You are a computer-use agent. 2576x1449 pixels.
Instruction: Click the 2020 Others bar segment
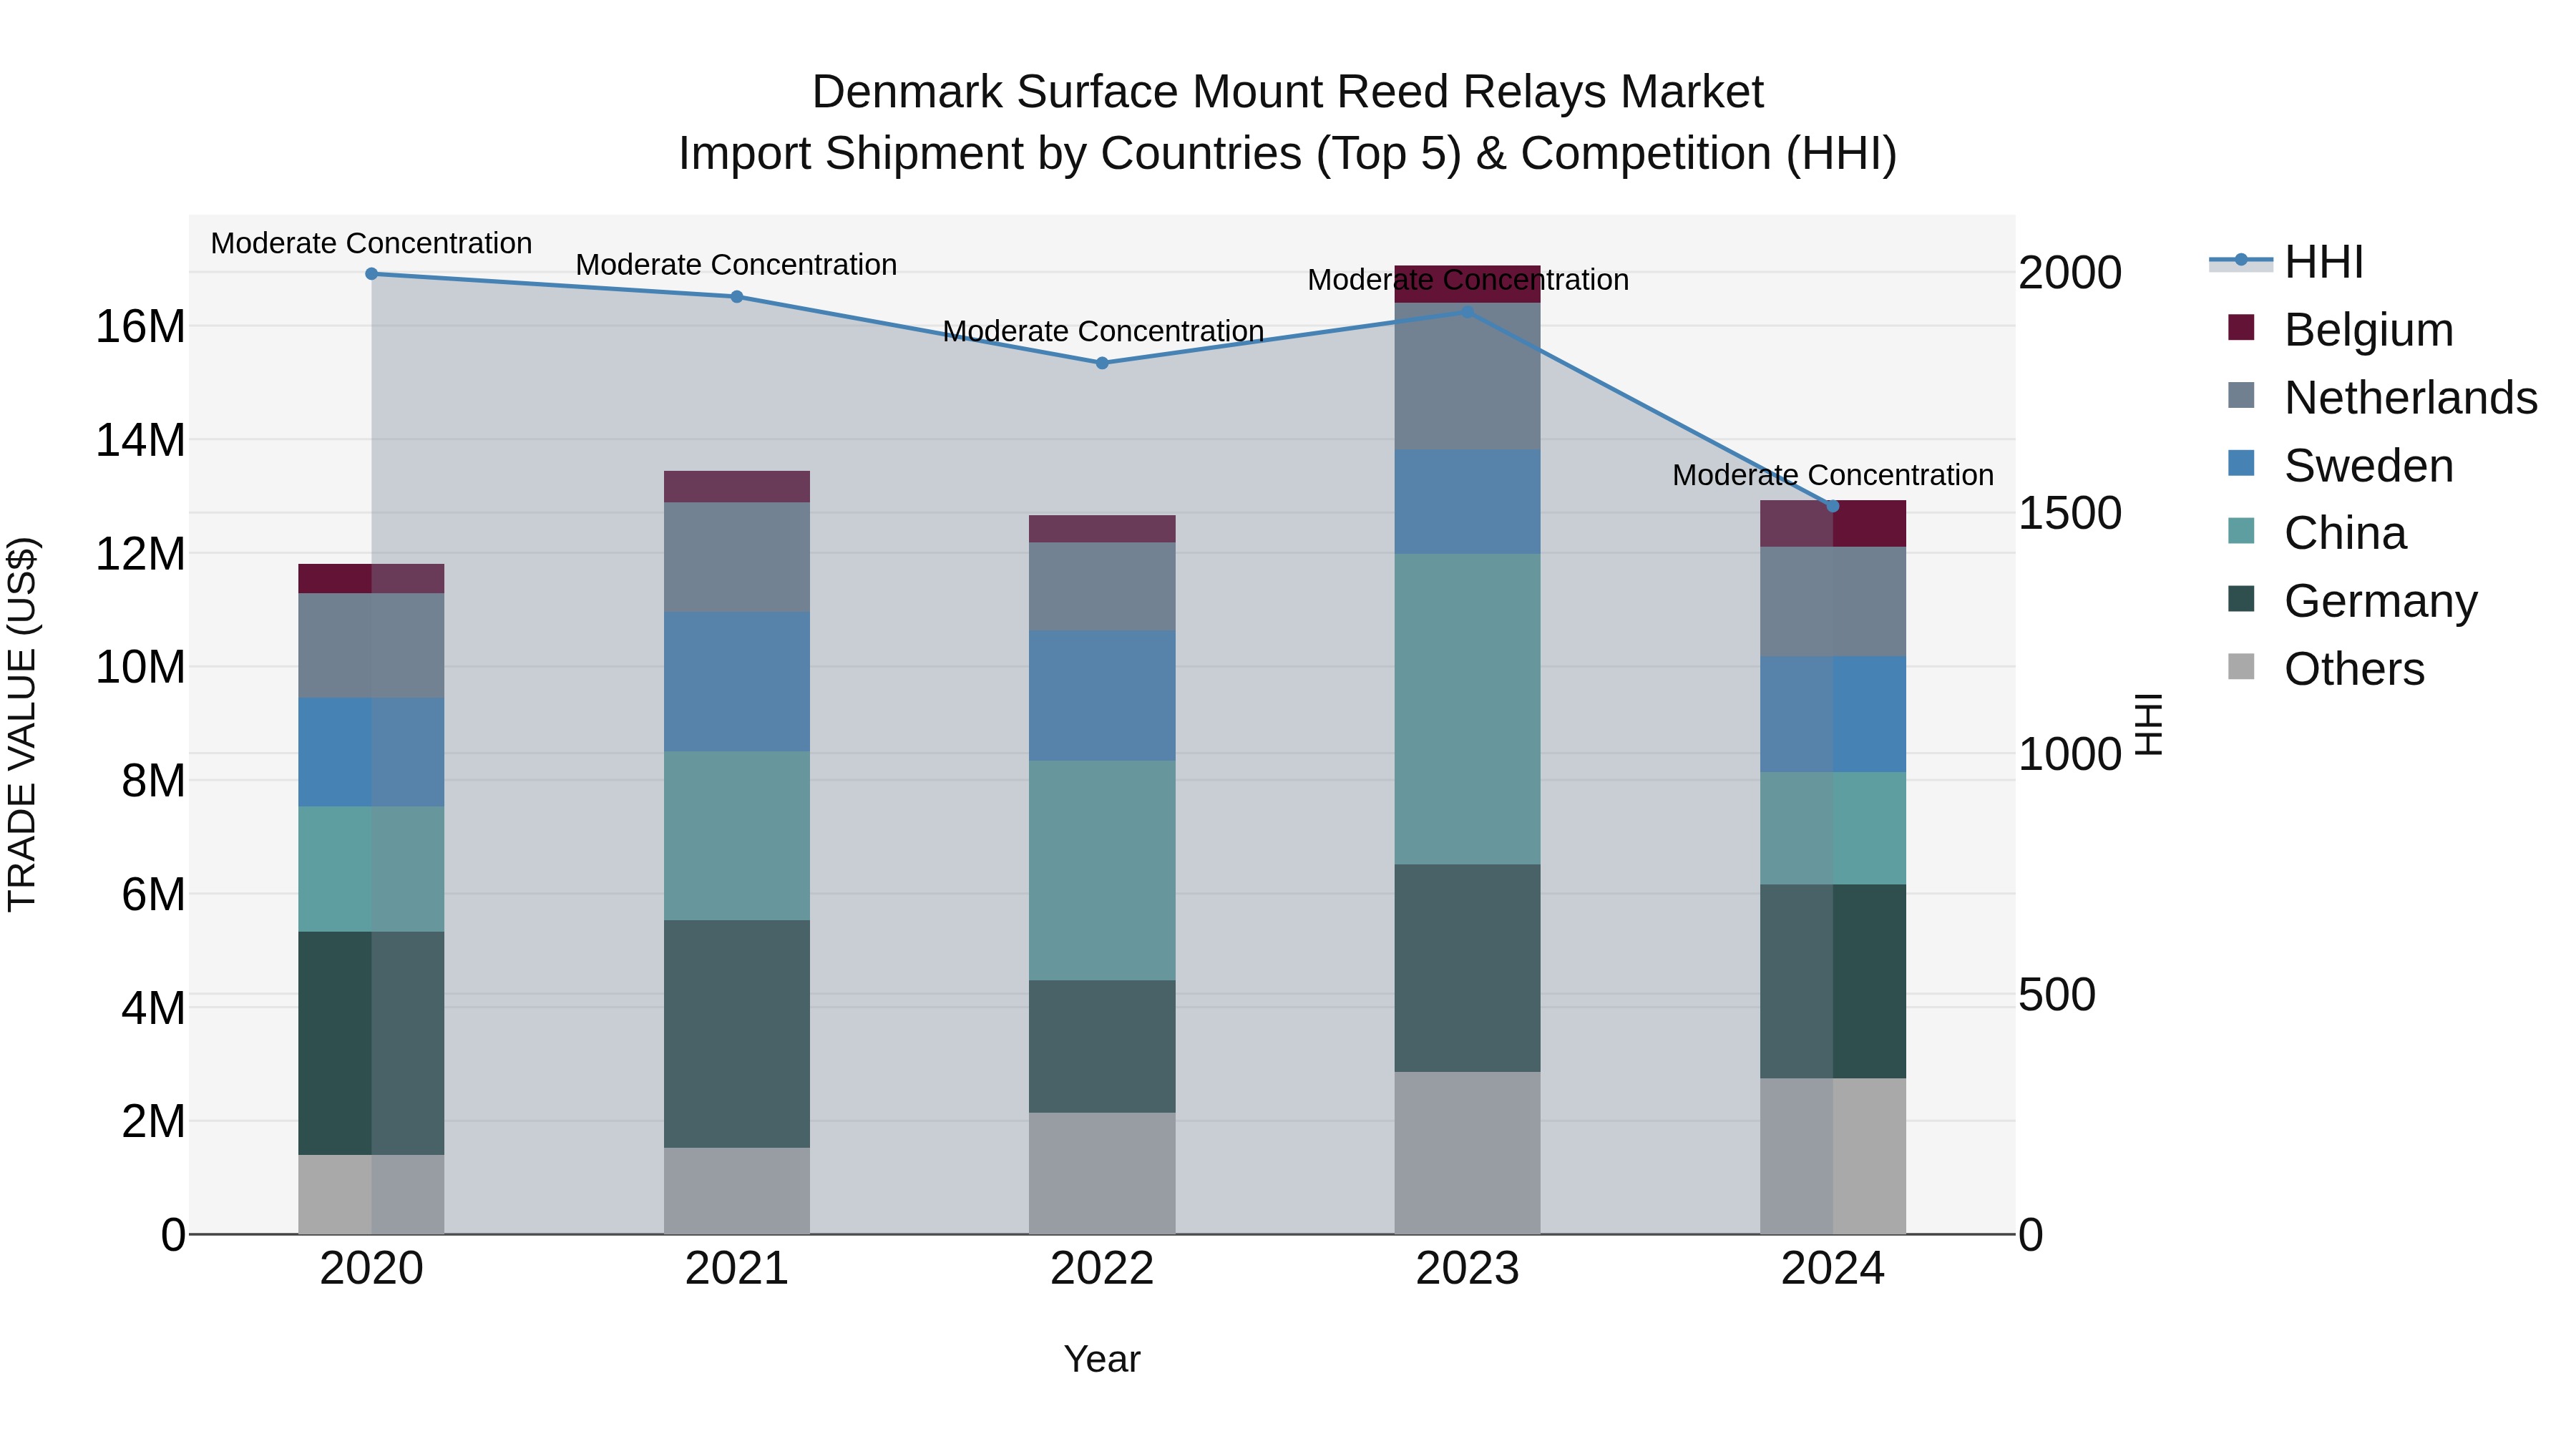tap(371, 1194)
